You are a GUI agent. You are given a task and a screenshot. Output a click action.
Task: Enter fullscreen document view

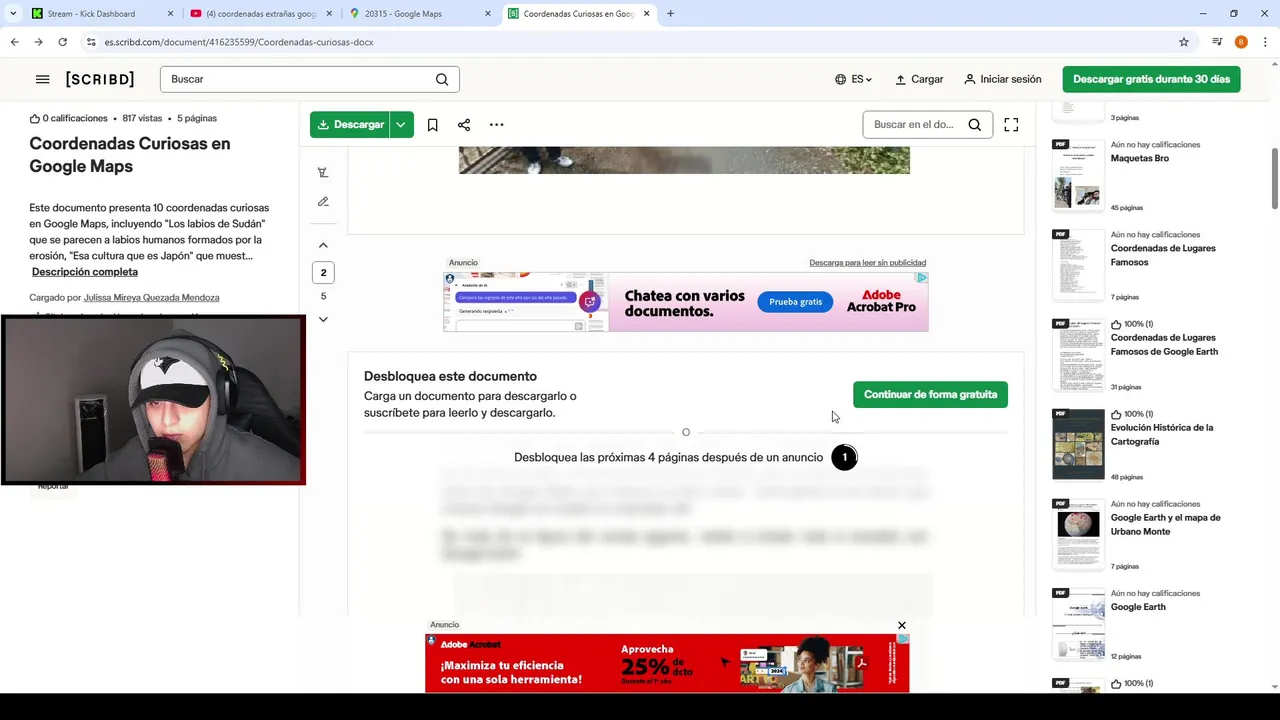pos(1011,125)
